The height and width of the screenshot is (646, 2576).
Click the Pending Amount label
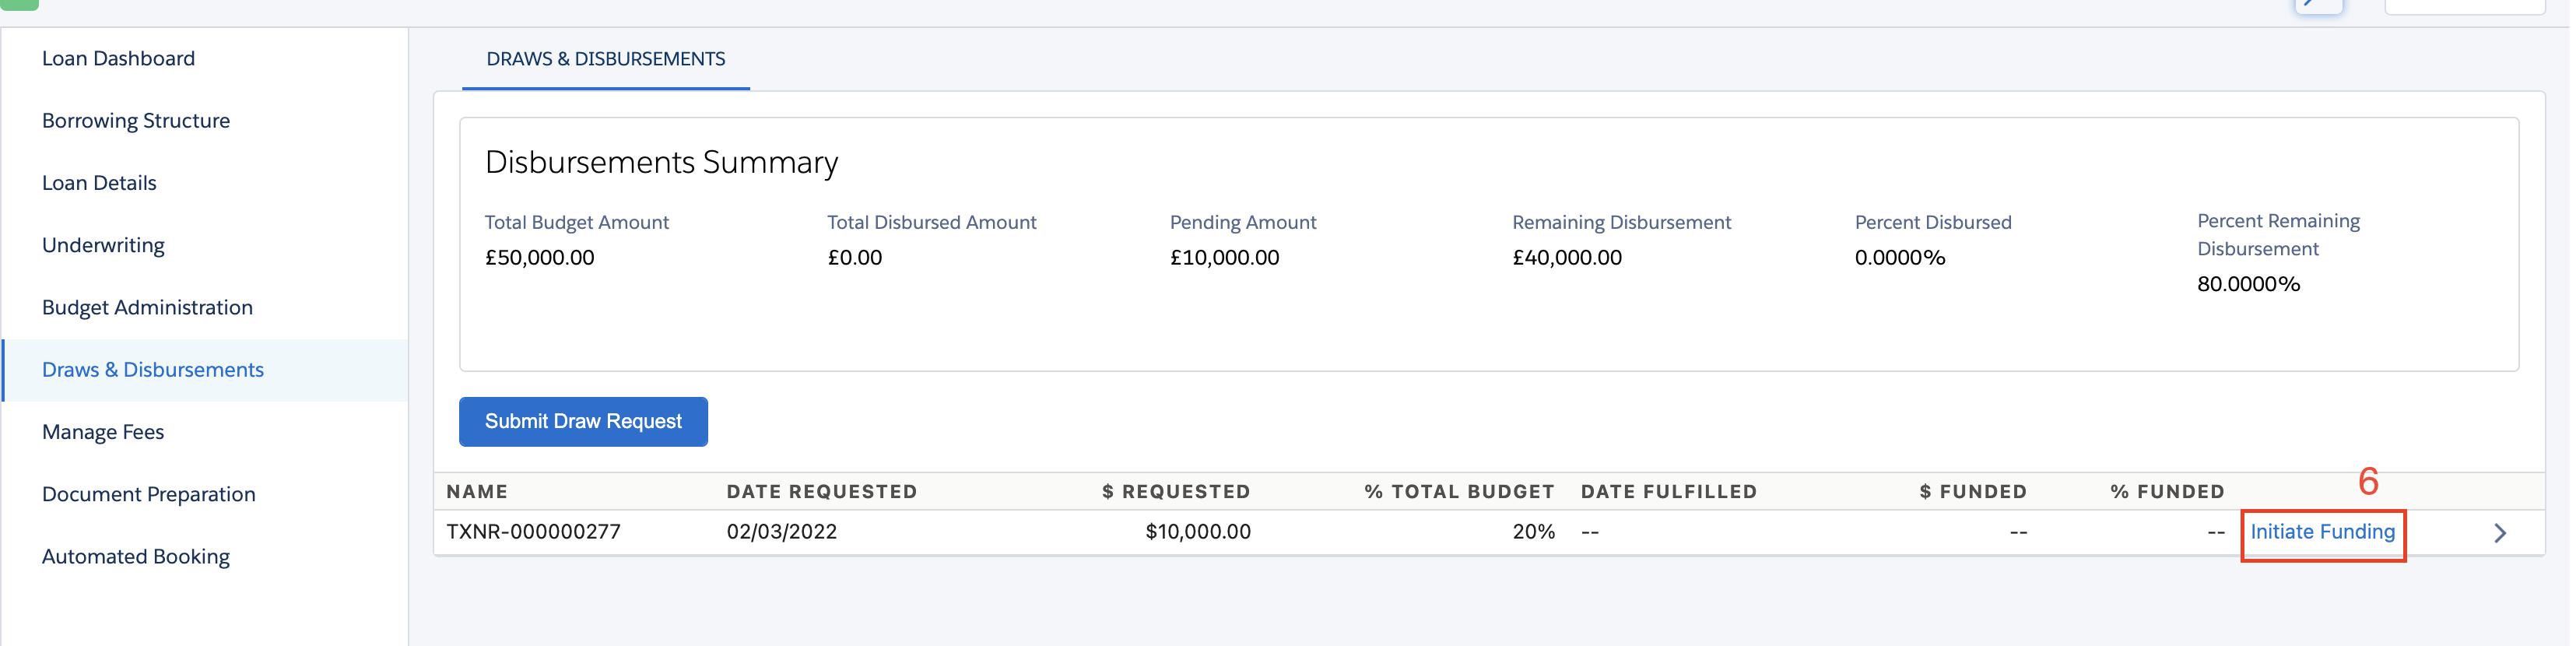(x=1243, y=222)
